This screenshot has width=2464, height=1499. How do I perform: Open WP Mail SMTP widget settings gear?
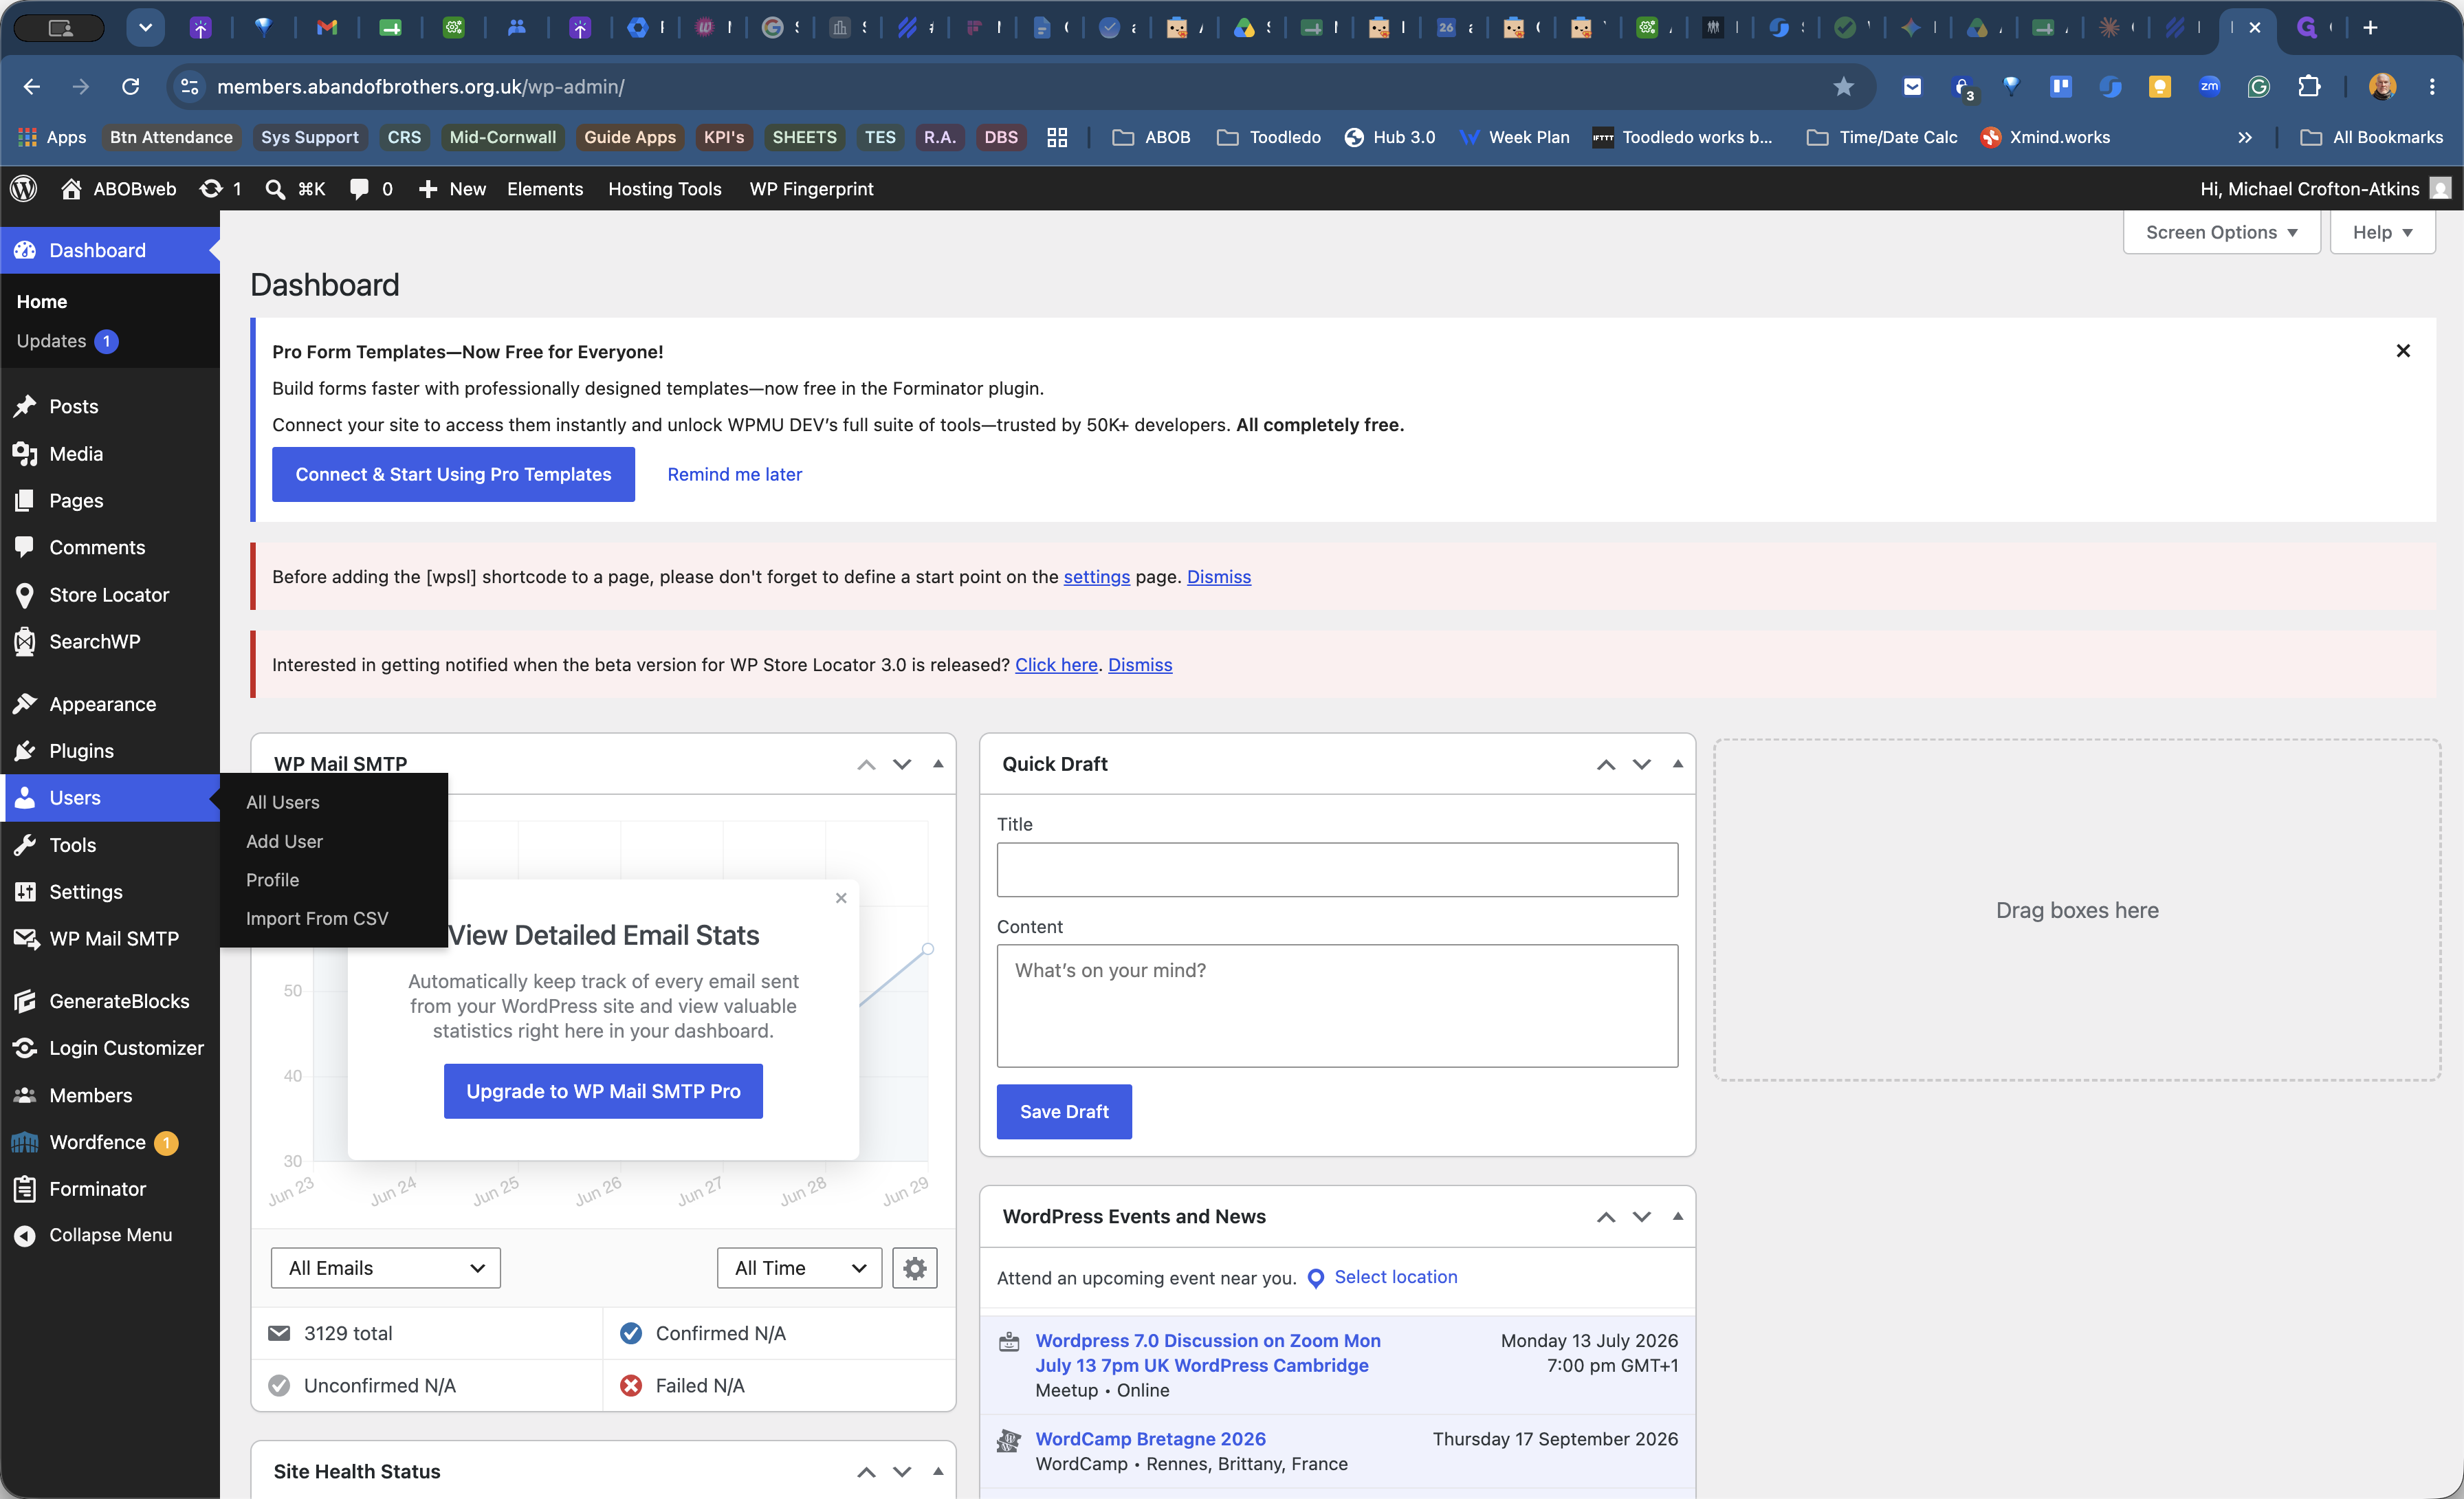pos(914,1268)
